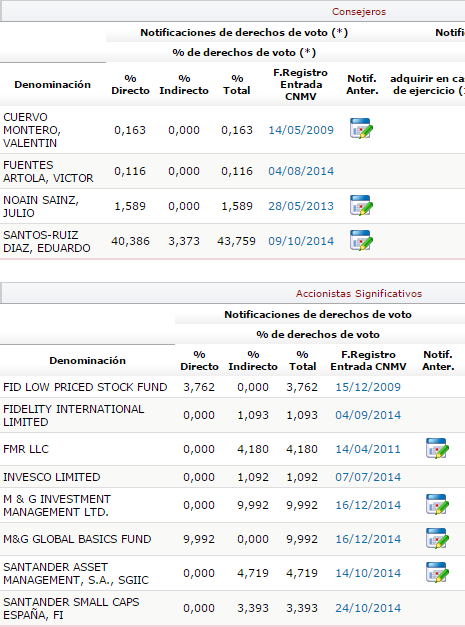Open the 14/10/2014 registration date link
Image resolution: width=465 pixels, height=627 pixels.
[368, 573]
